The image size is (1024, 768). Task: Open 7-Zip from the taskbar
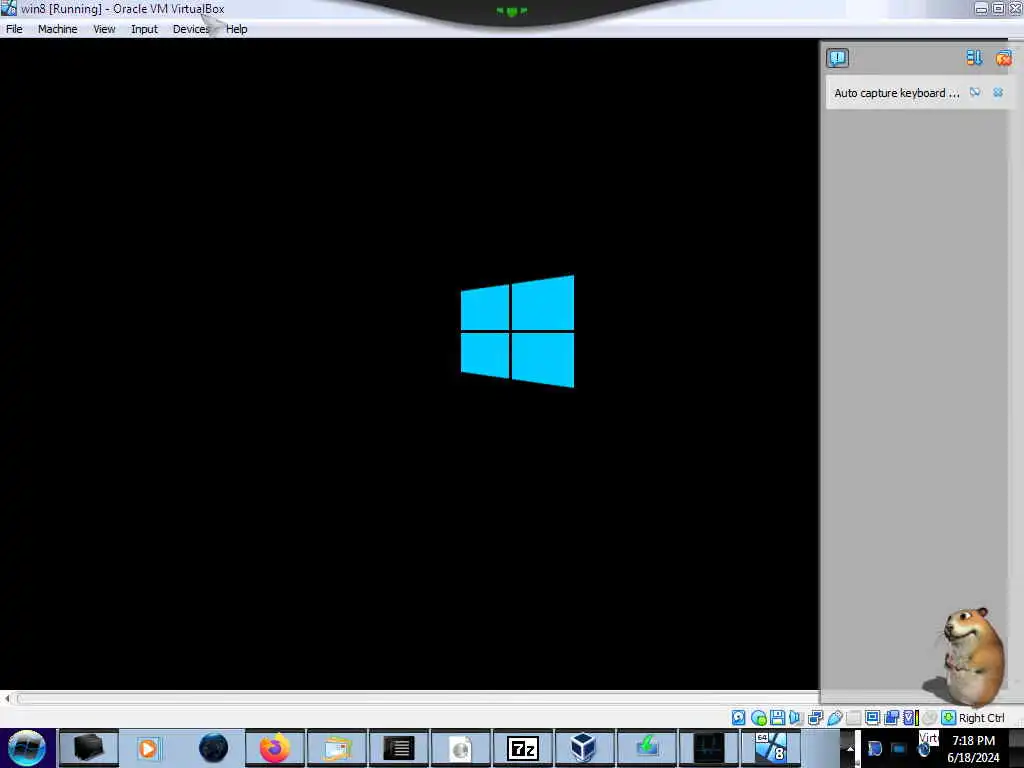[x=523, y=748]
